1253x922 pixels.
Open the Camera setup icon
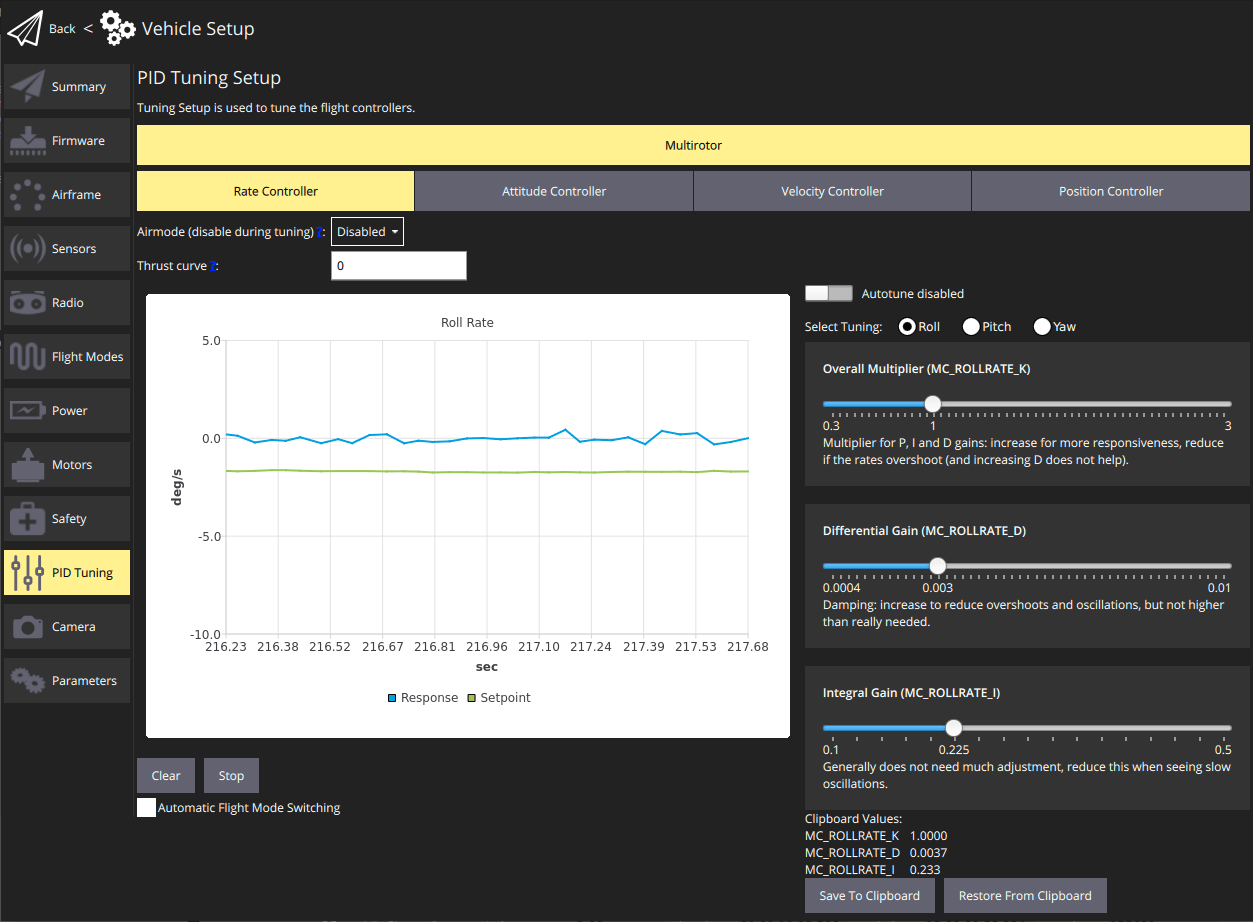(x=28, y=627)
